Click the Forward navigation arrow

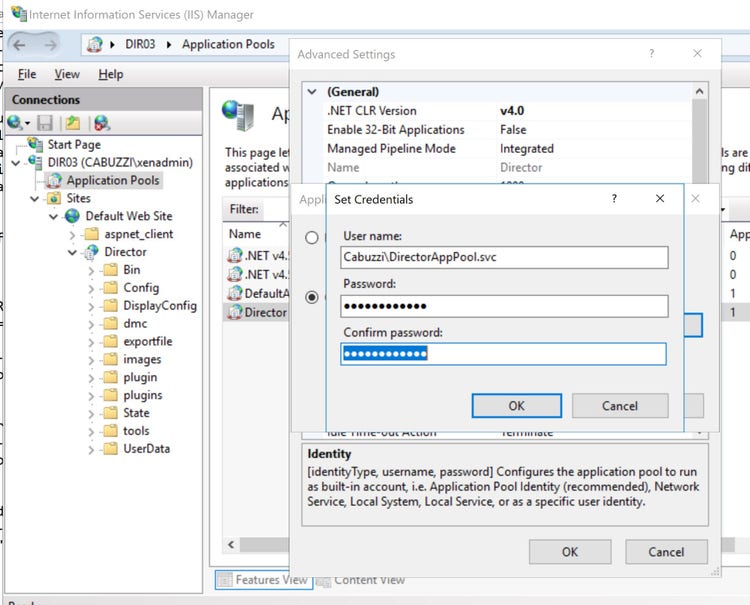click(x=50, y=45)
